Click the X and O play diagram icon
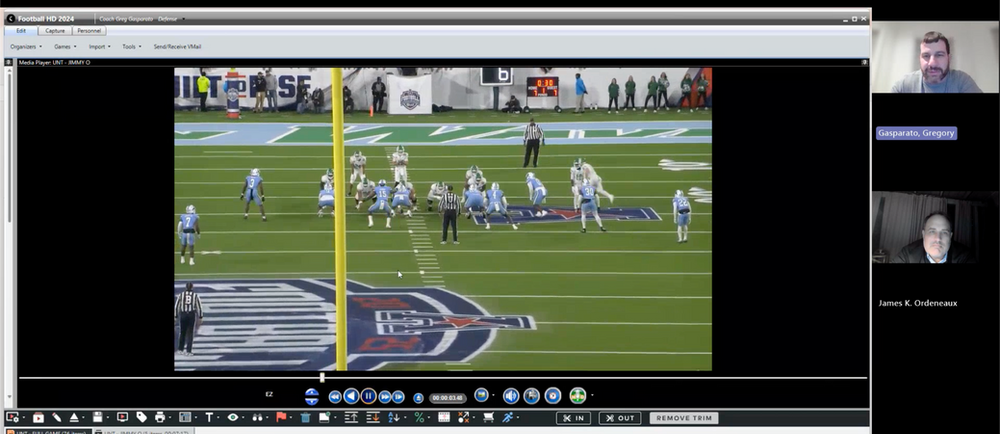 [464, 417]
